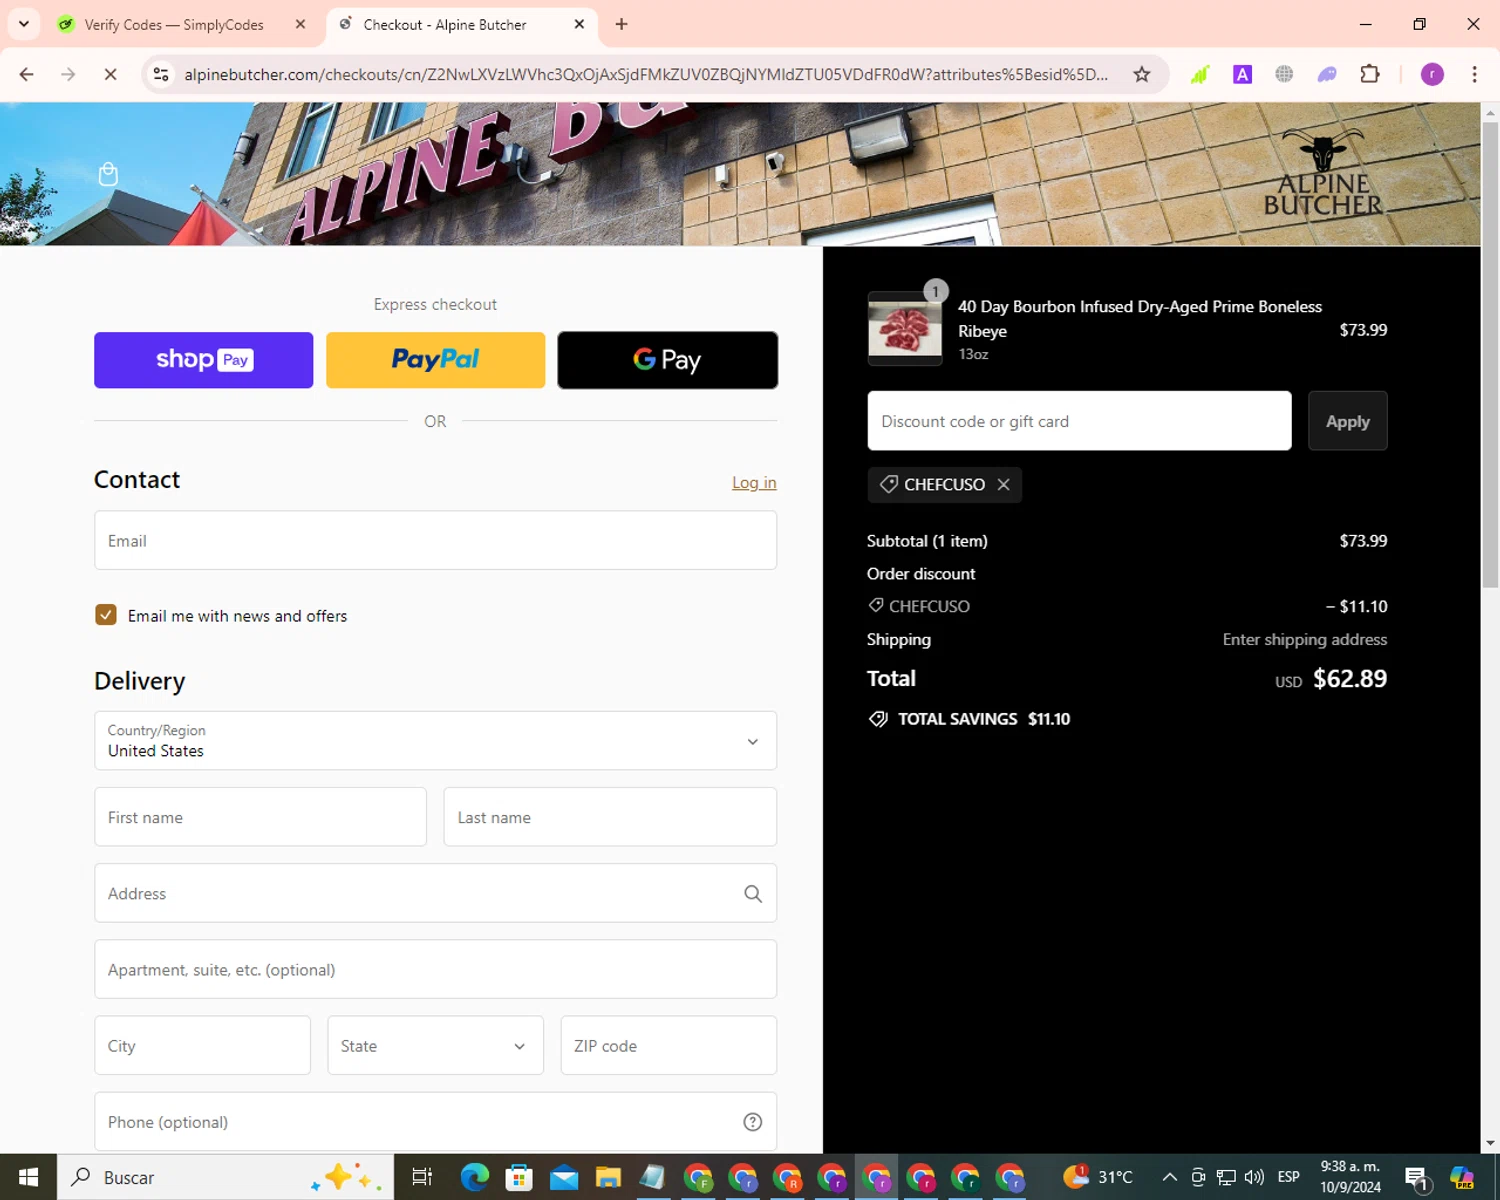Click the address bar URL
The height and width of the screenshot is (1200, 1500).
click(x=646, y=74)
